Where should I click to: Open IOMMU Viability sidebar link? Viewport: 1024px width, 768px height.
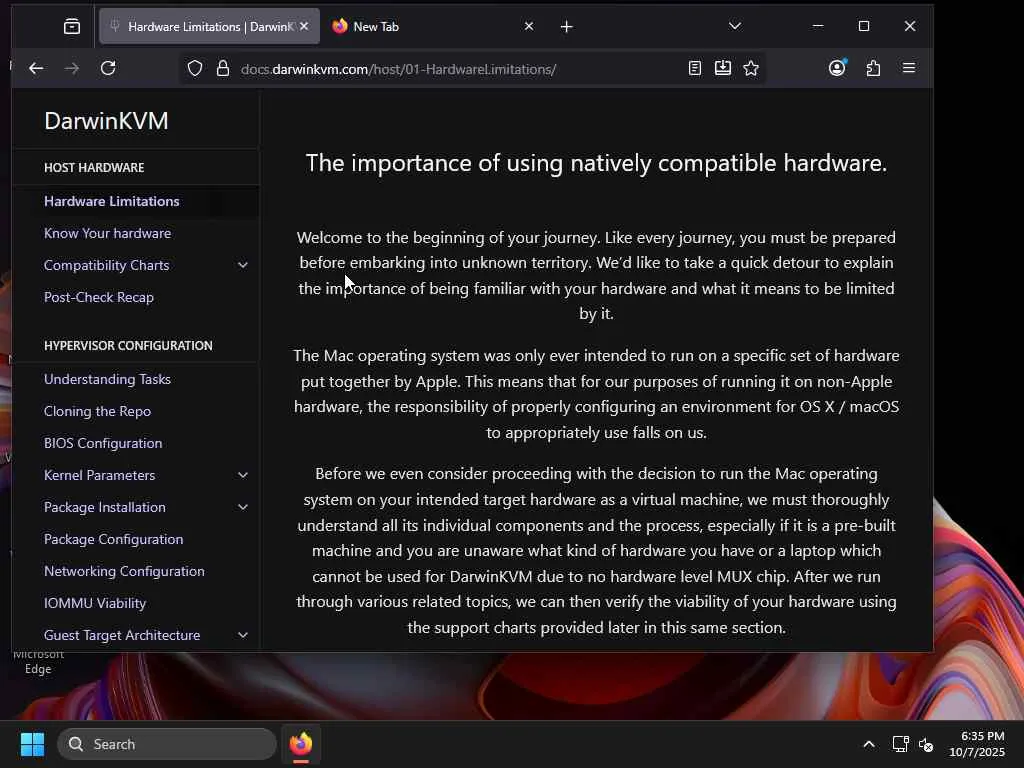click(x=95, y=603)
